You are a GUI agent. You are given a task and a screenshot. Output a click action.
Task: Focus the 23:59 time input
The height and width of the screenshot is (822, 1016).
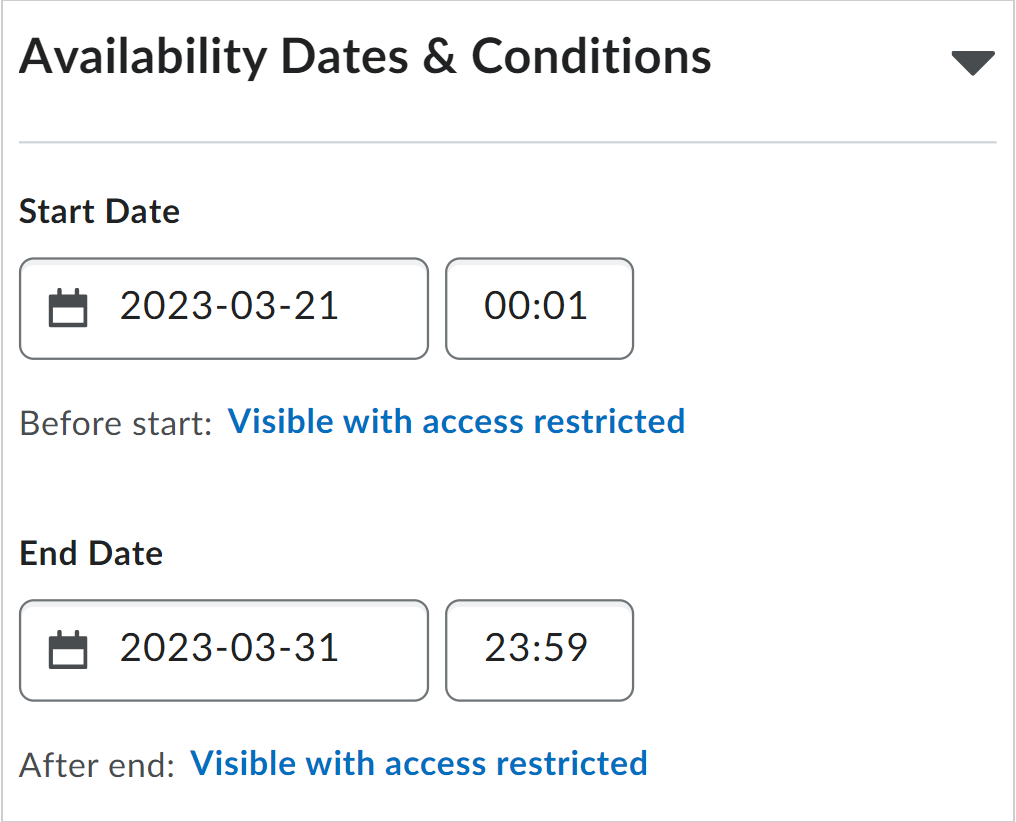(x=538, y=649)
